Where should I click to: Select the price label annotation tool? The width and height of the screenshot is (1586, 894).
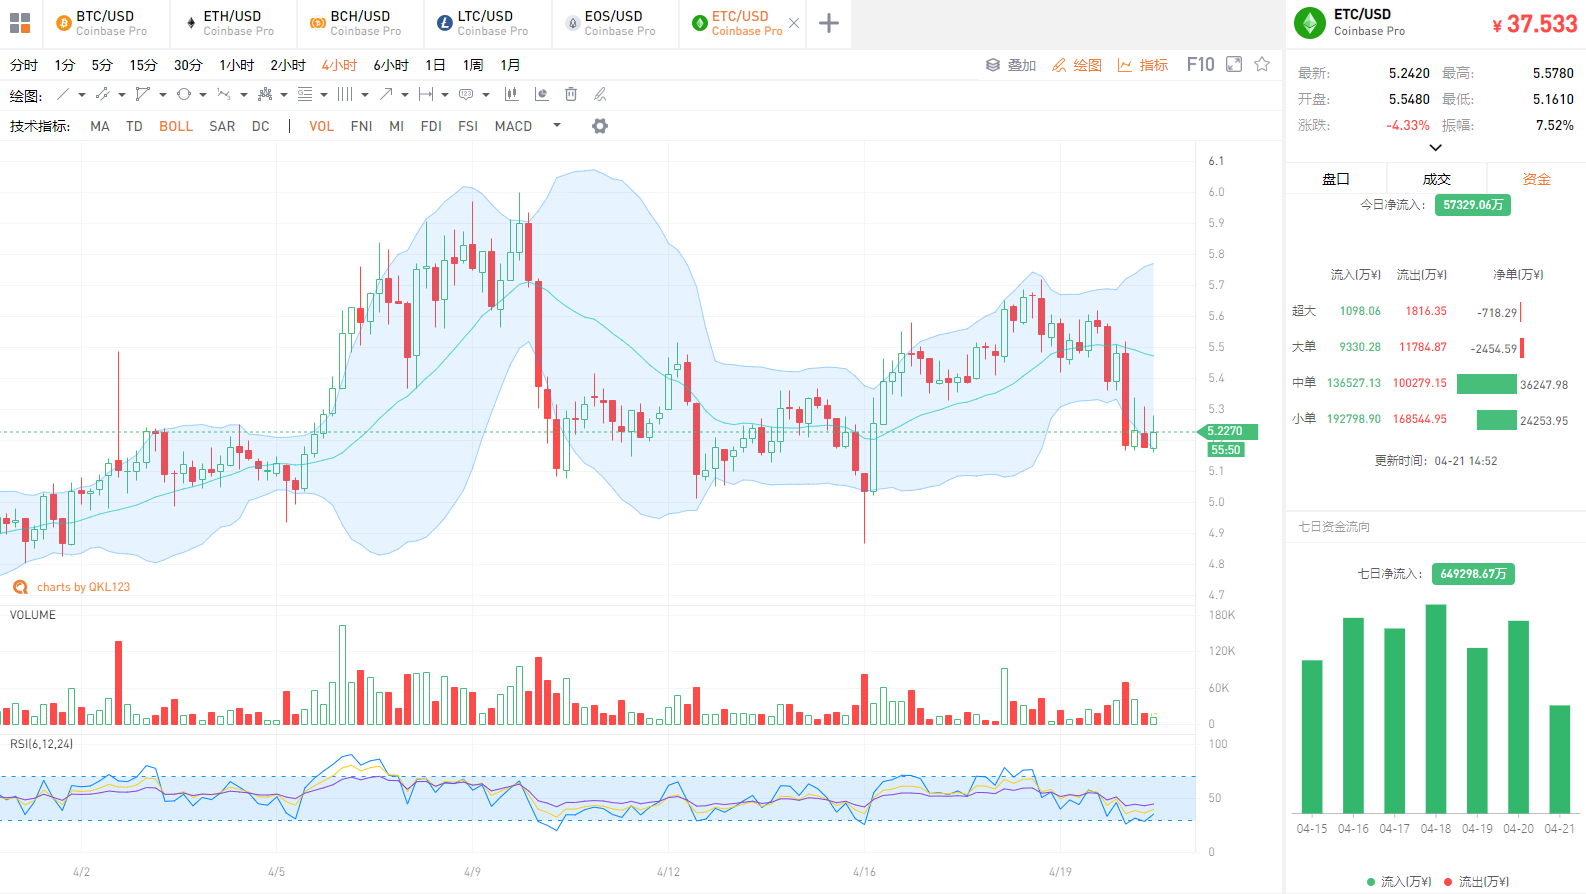pos(466,94)
